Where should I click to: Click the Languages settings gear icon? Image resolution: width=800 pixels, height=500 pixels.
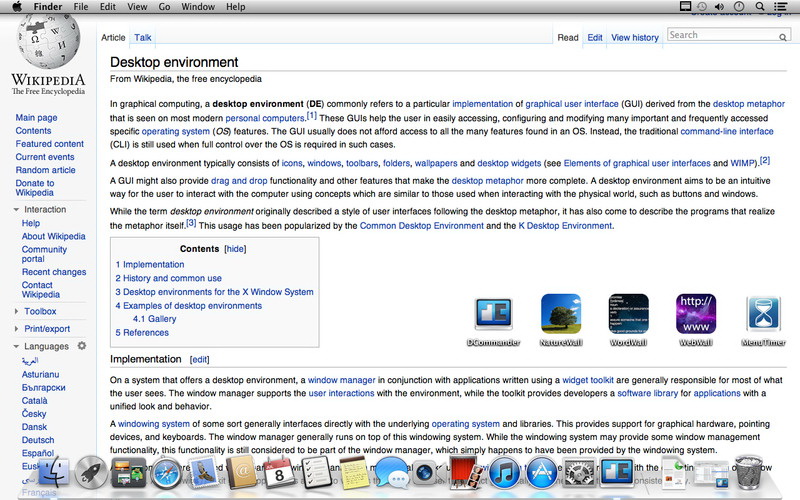(82, 346)
